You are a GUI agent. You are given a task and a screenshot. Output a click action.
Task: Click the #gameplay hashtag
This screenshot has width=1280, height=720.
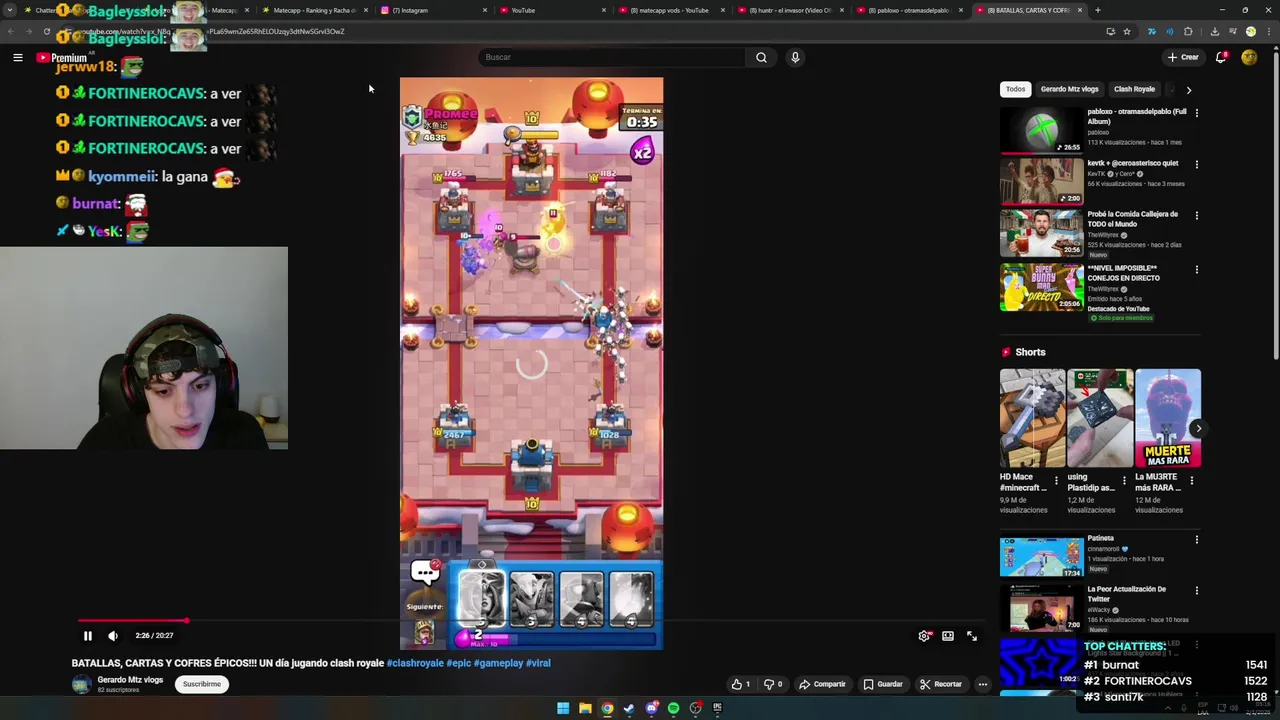point(498,663)
